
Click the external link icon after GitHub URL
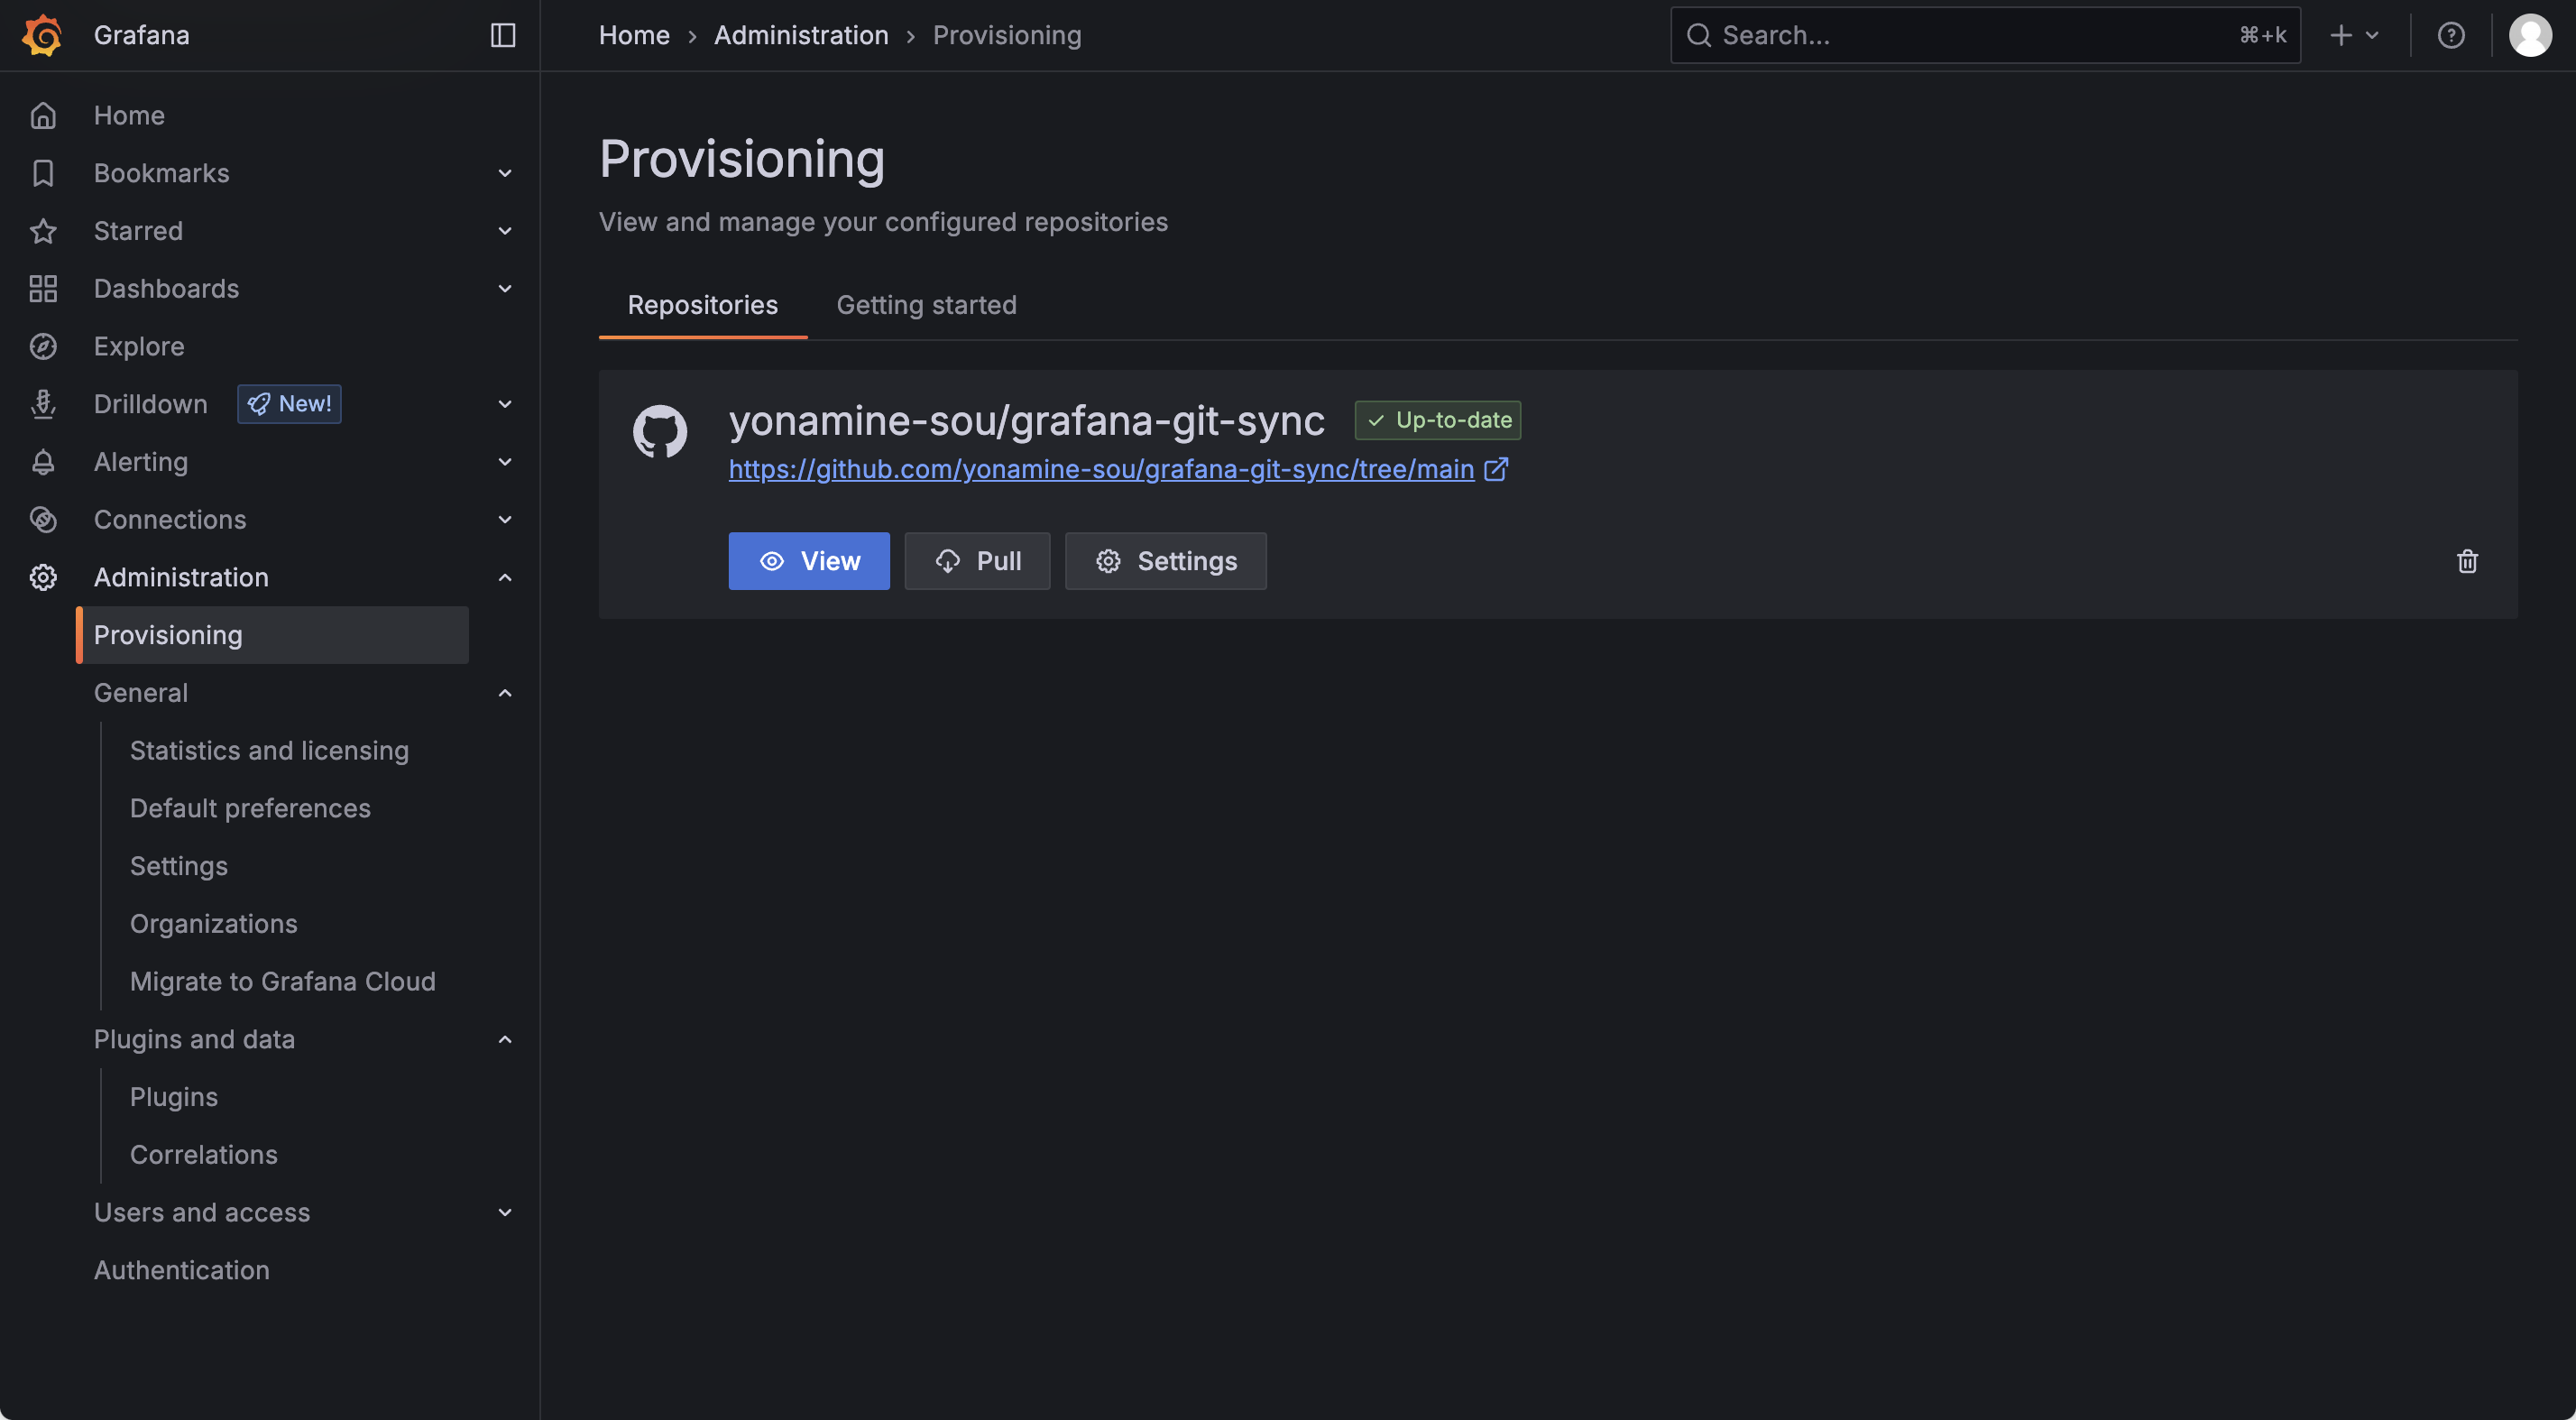[1496, 469]
